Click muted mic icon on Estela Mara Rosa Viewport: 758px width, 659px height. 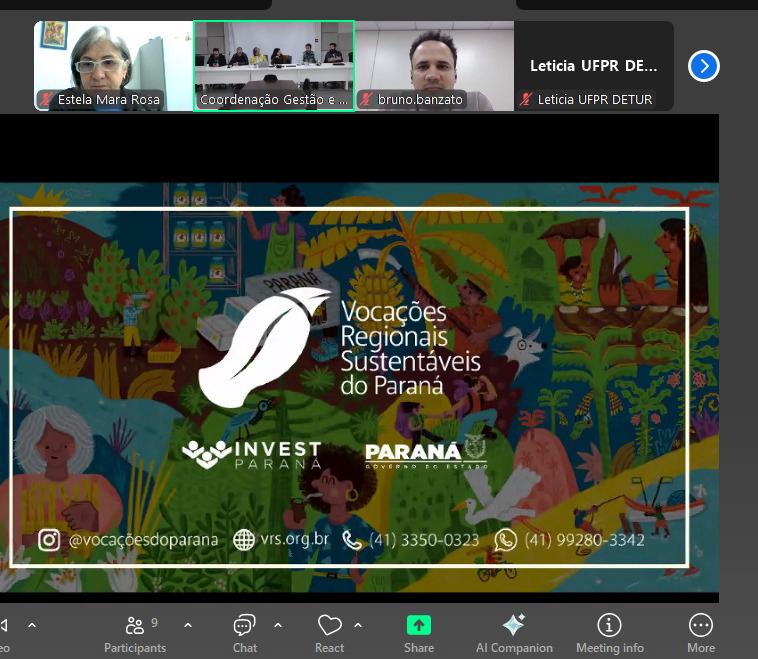[x=46, y=99]
